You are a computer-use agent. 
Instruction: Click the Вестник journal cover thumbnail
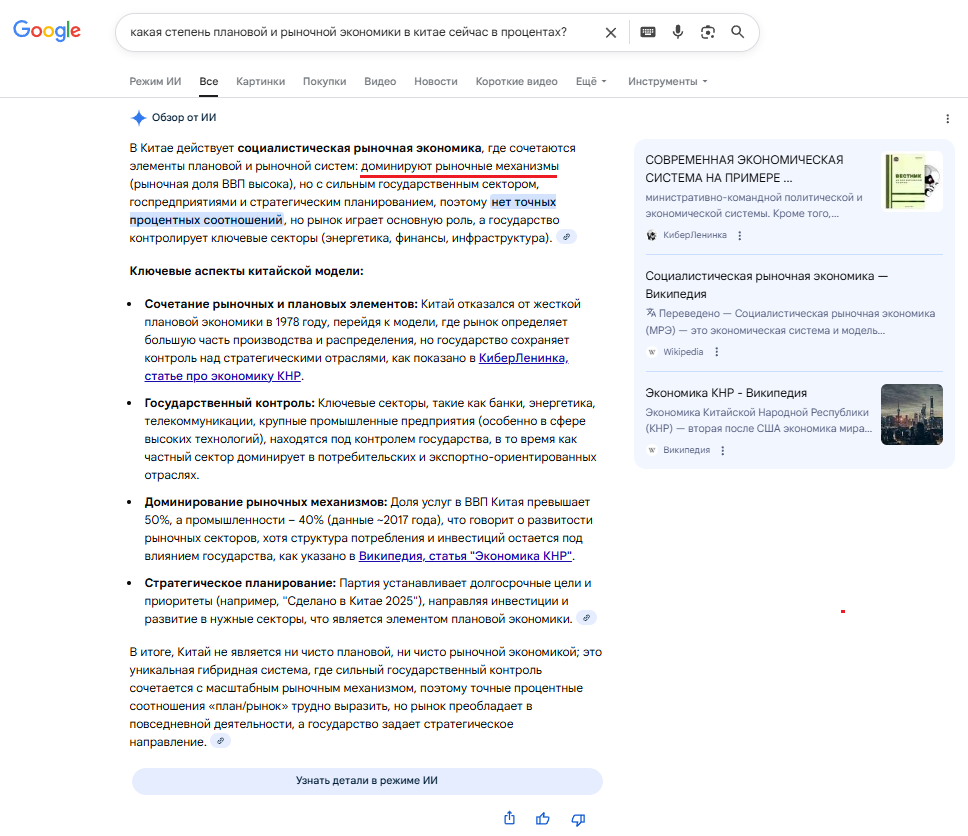[912, 182]
